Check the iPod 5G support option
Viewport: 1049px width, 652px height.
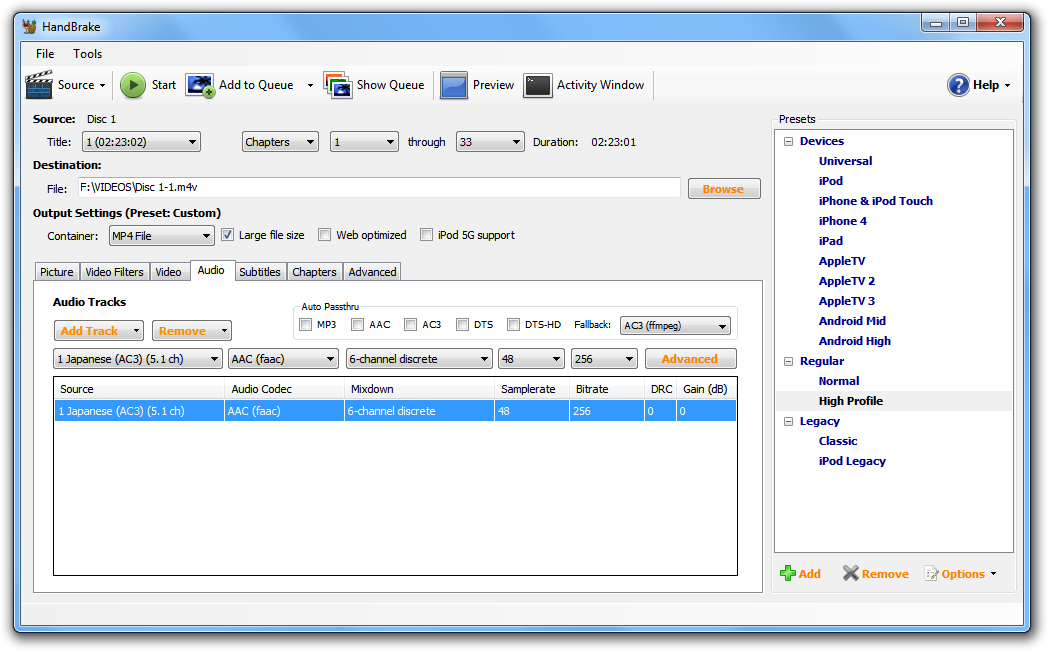tap(426, 235)
